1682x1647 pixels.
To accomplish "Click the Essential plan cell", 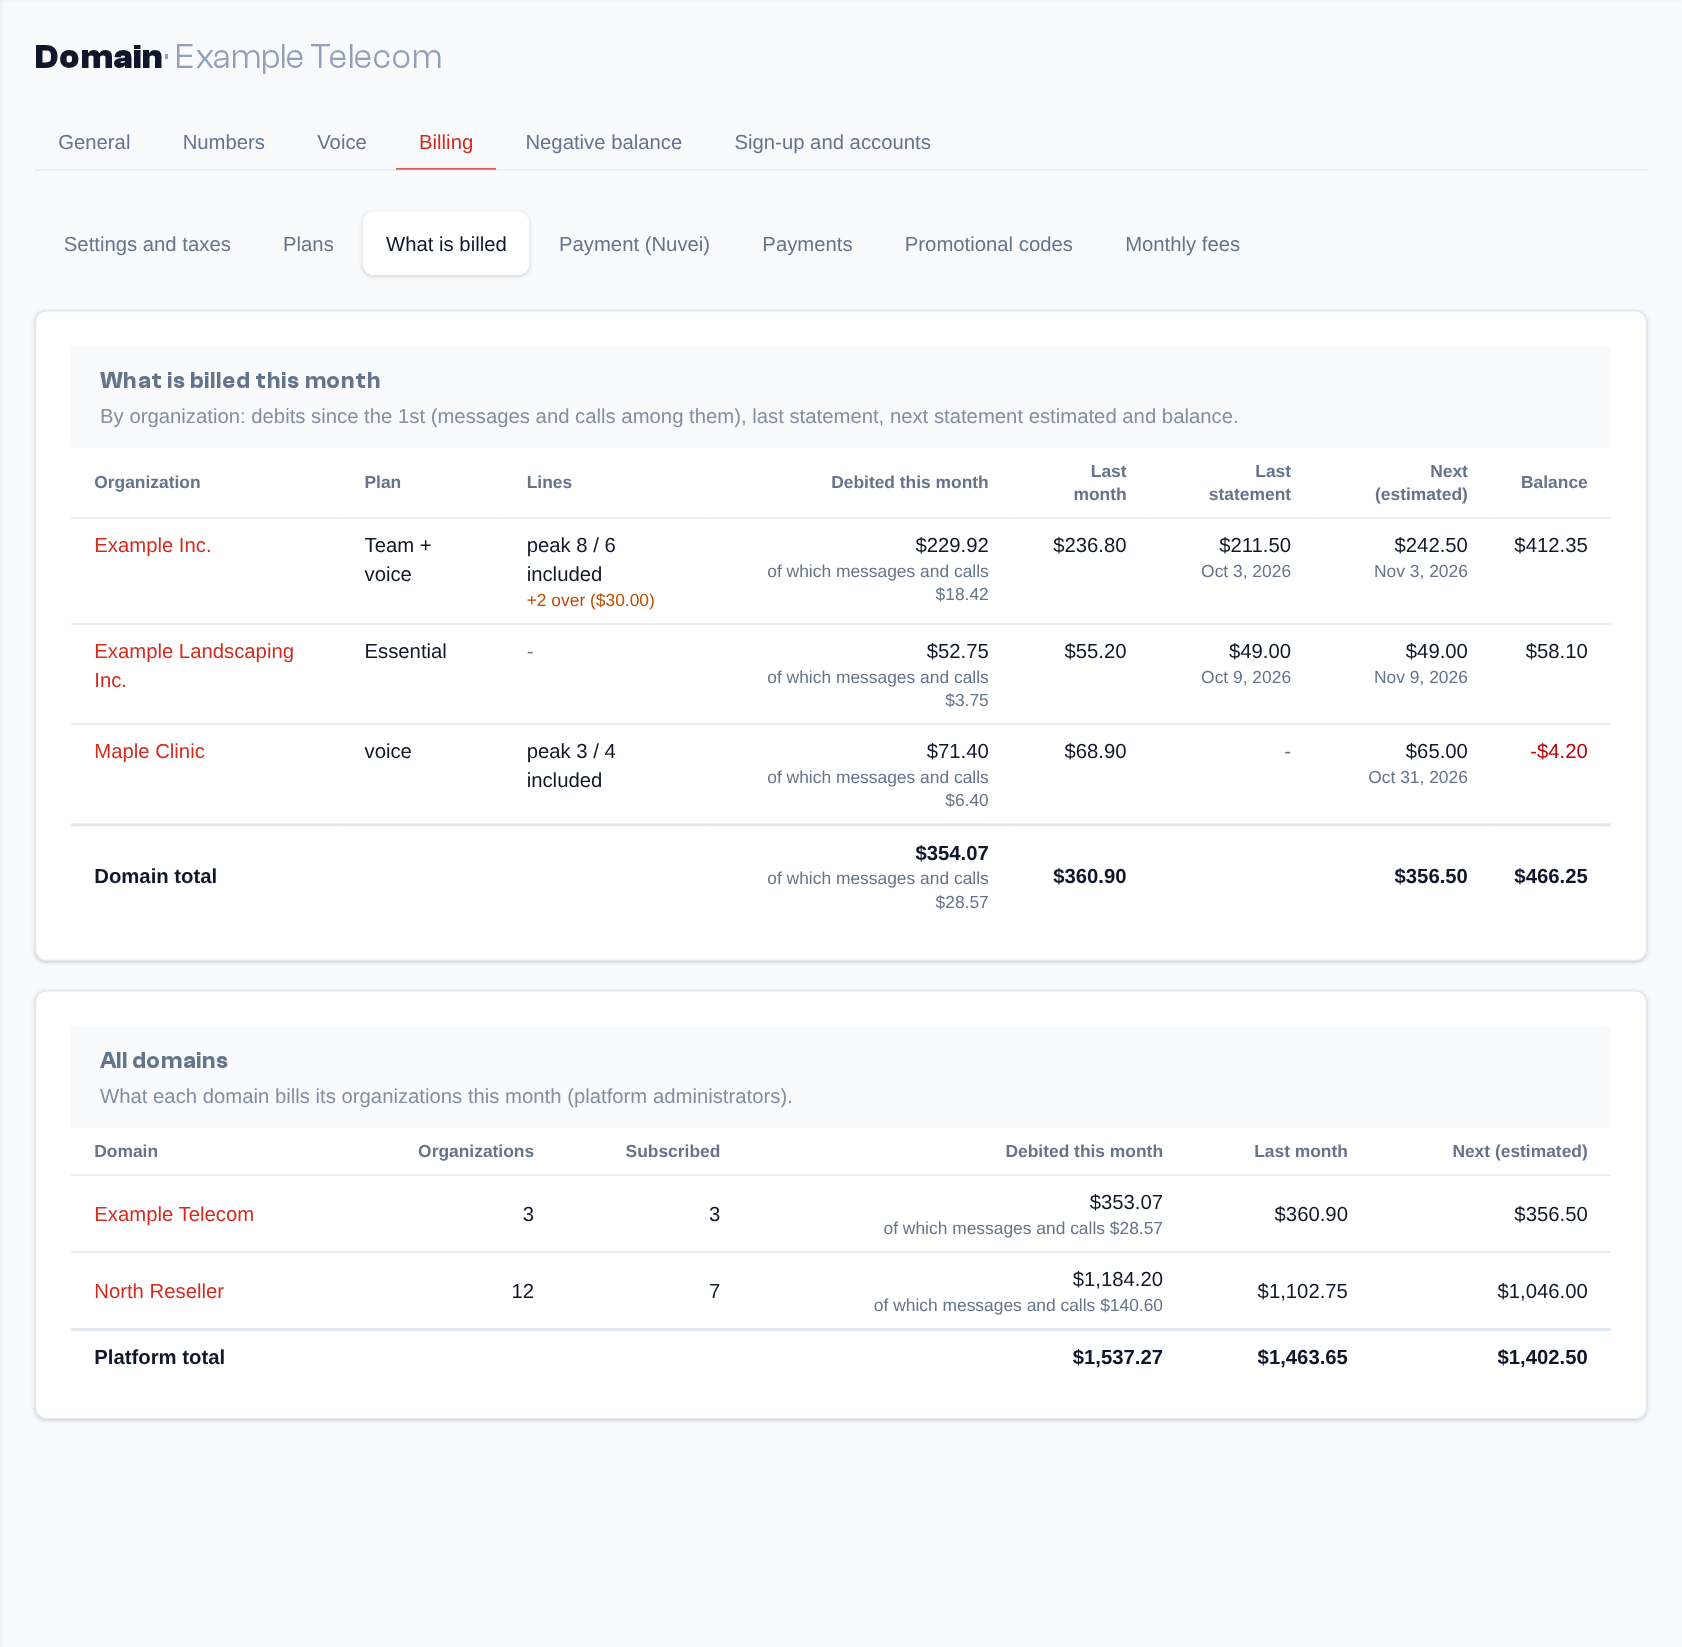I will (x=405, y=651).
